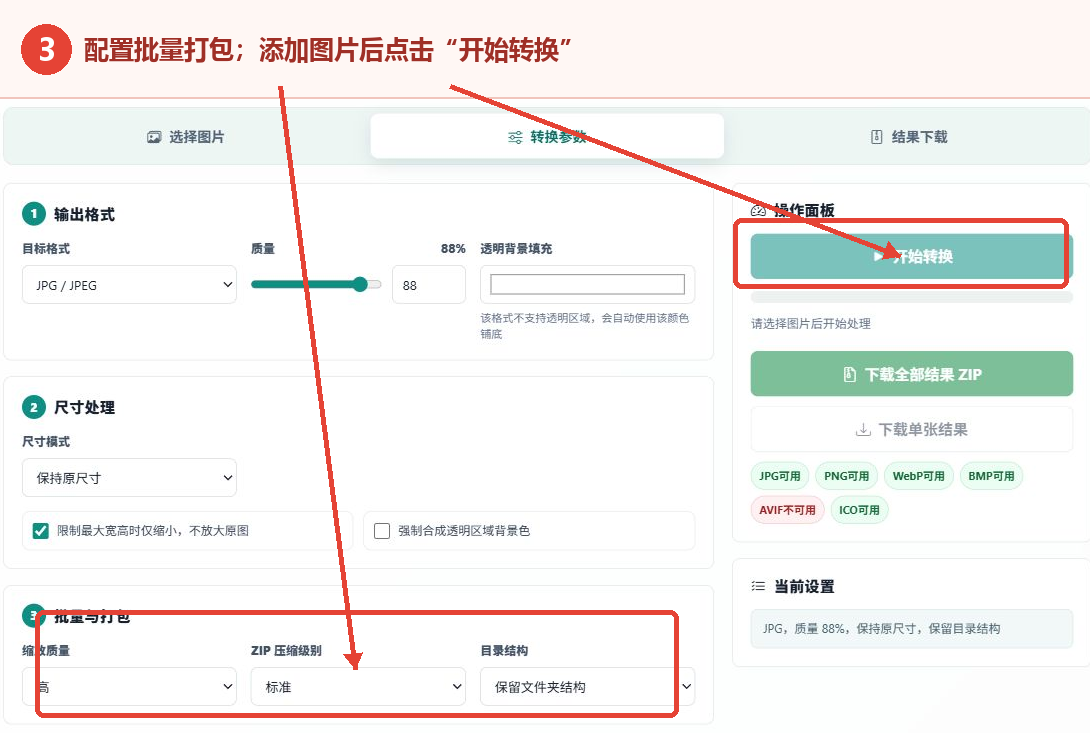Click the ICO可用 format badge

click(x=859, y=510)
